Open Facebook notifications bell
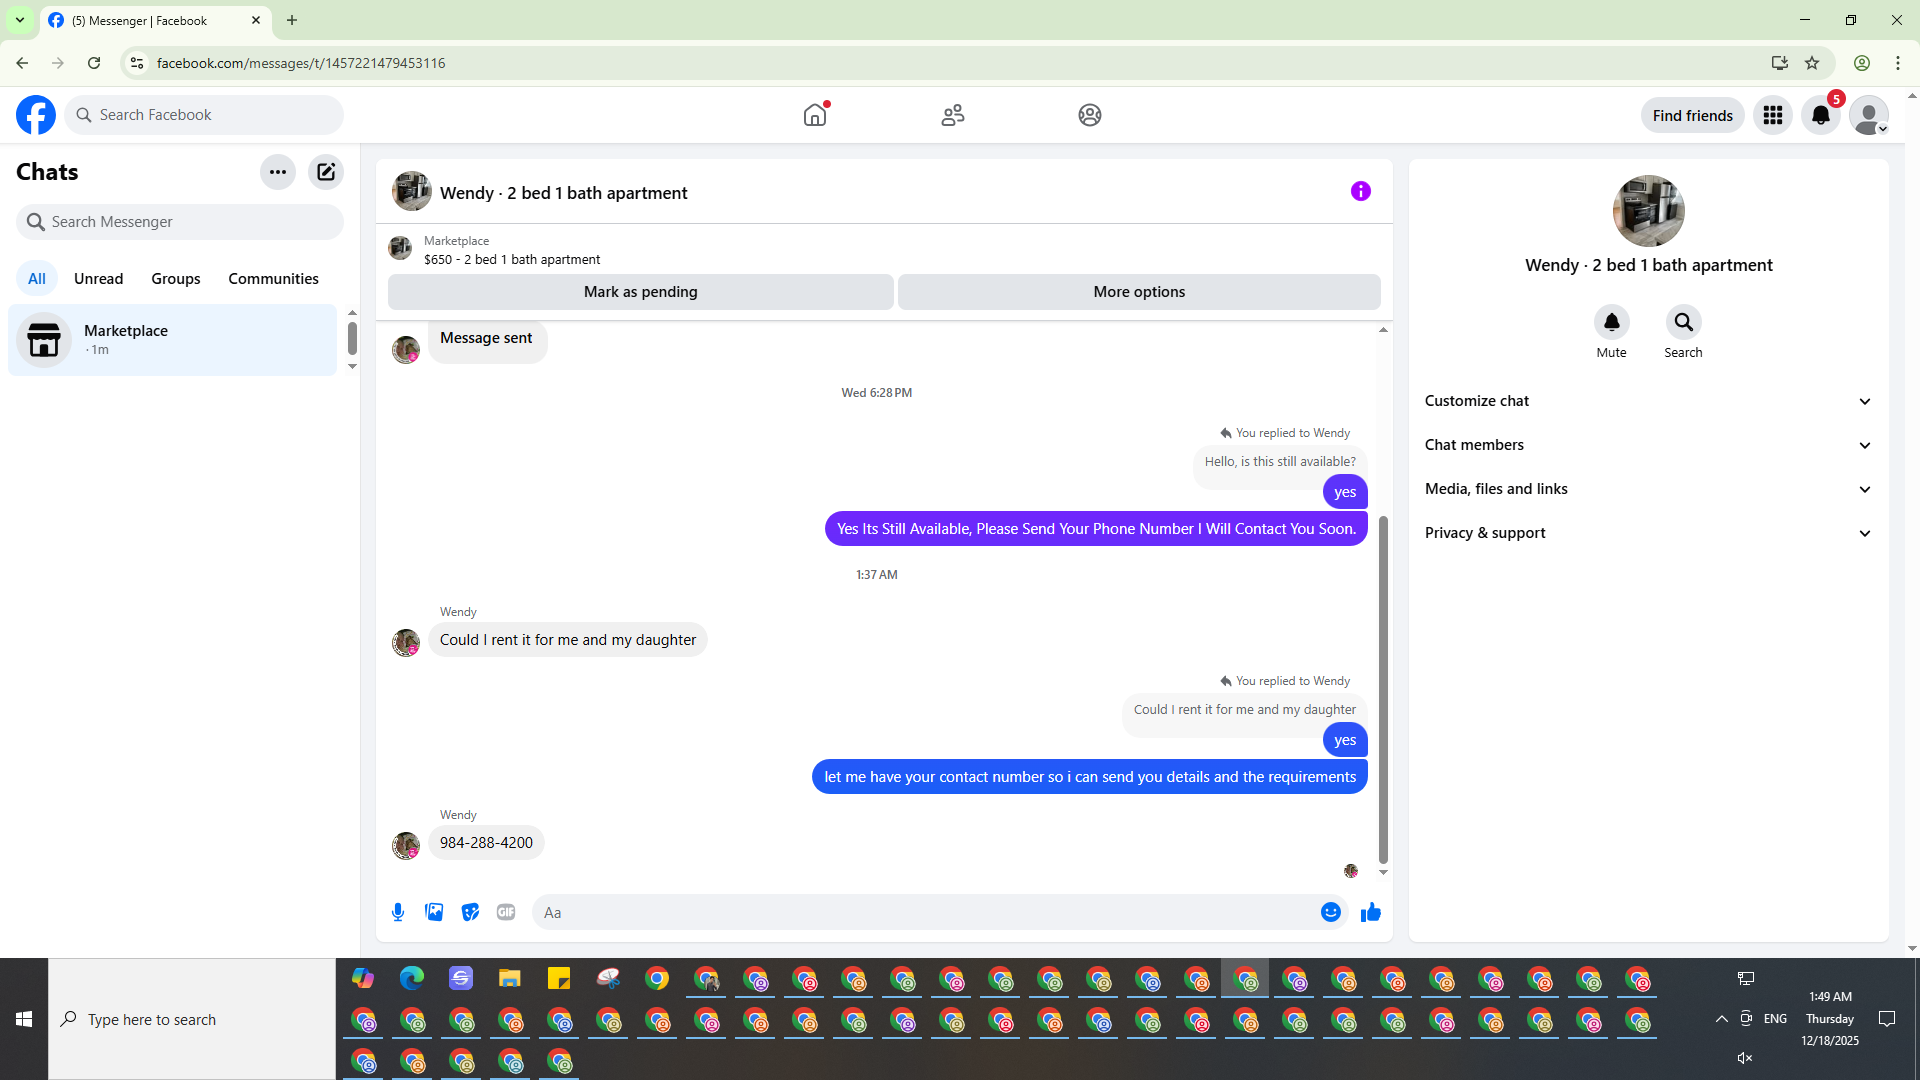 pos(1820,115)
